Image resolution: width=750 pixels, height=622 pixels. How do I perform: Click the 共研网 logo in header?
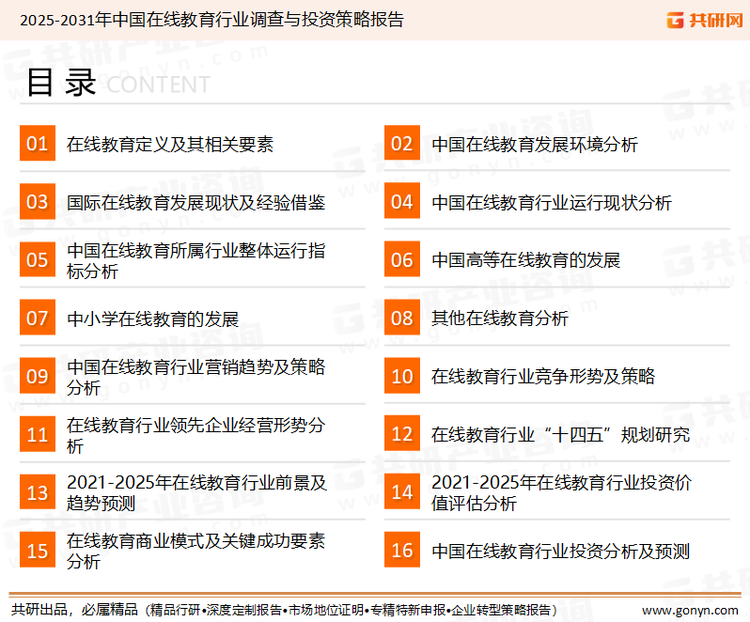point(705,20)
